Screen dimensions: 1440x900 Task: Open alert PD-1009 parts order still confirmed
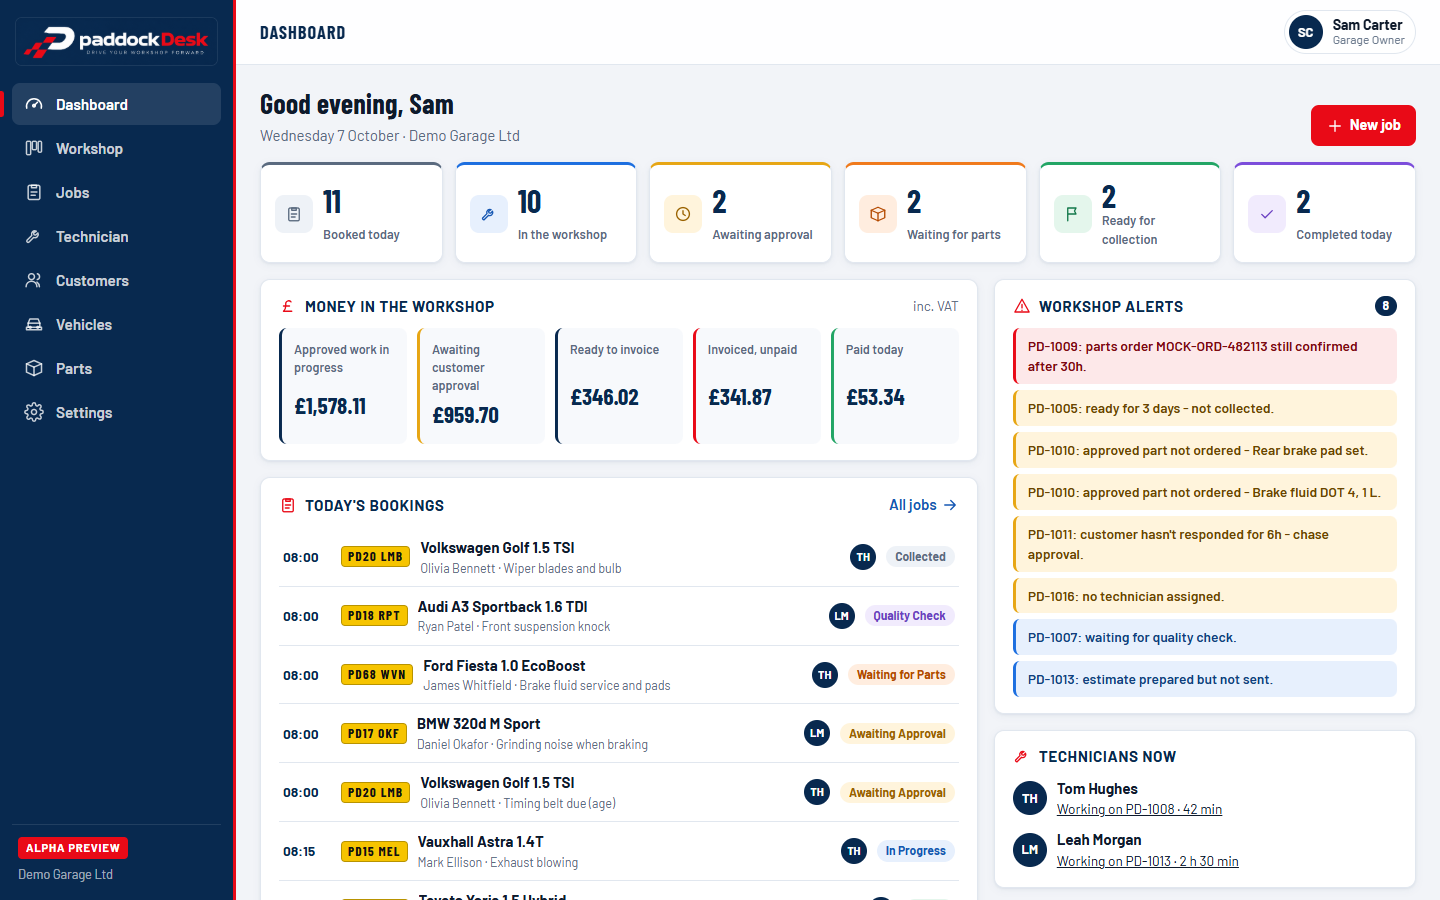tap(1205, 356)
